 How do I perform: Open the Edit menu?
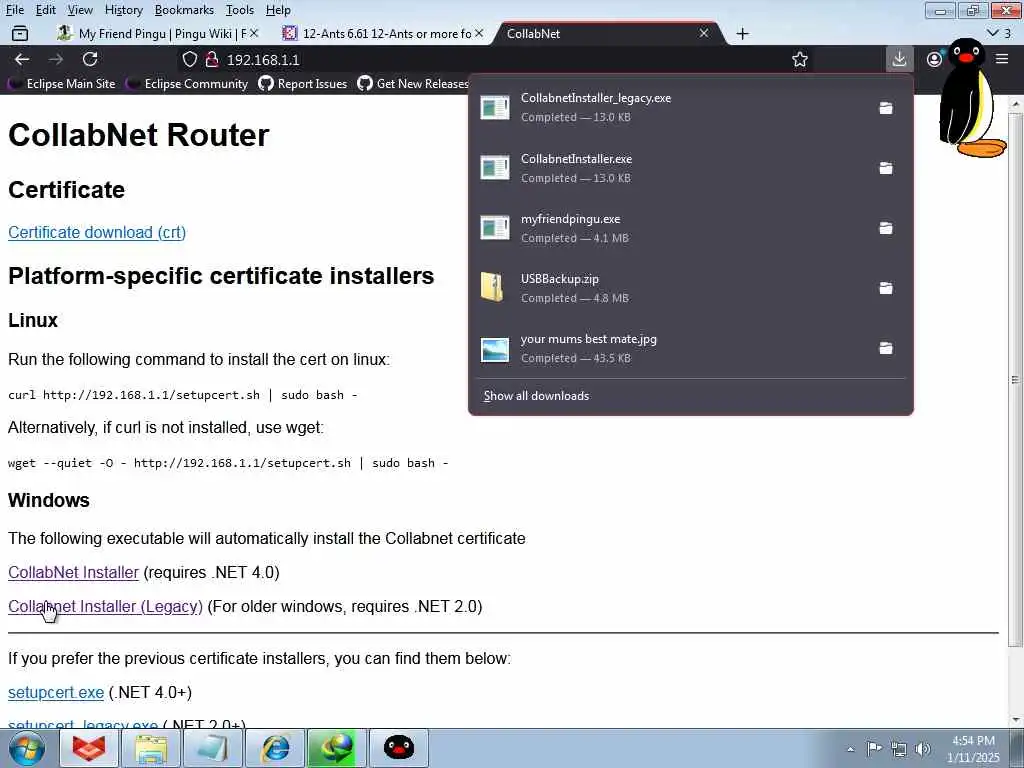pyautogui.click(x=45, y=10)
